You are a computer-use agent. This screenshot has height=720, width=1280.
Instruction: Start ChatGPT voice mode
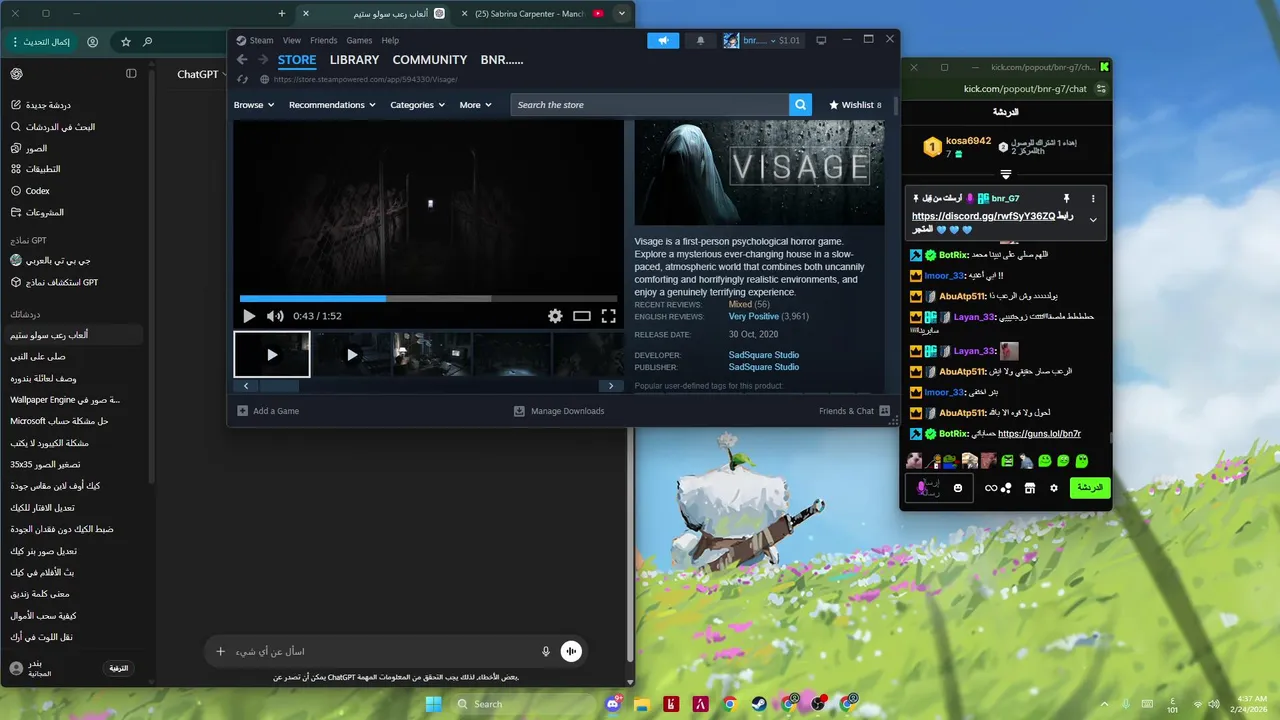click(x=571, y=651)
